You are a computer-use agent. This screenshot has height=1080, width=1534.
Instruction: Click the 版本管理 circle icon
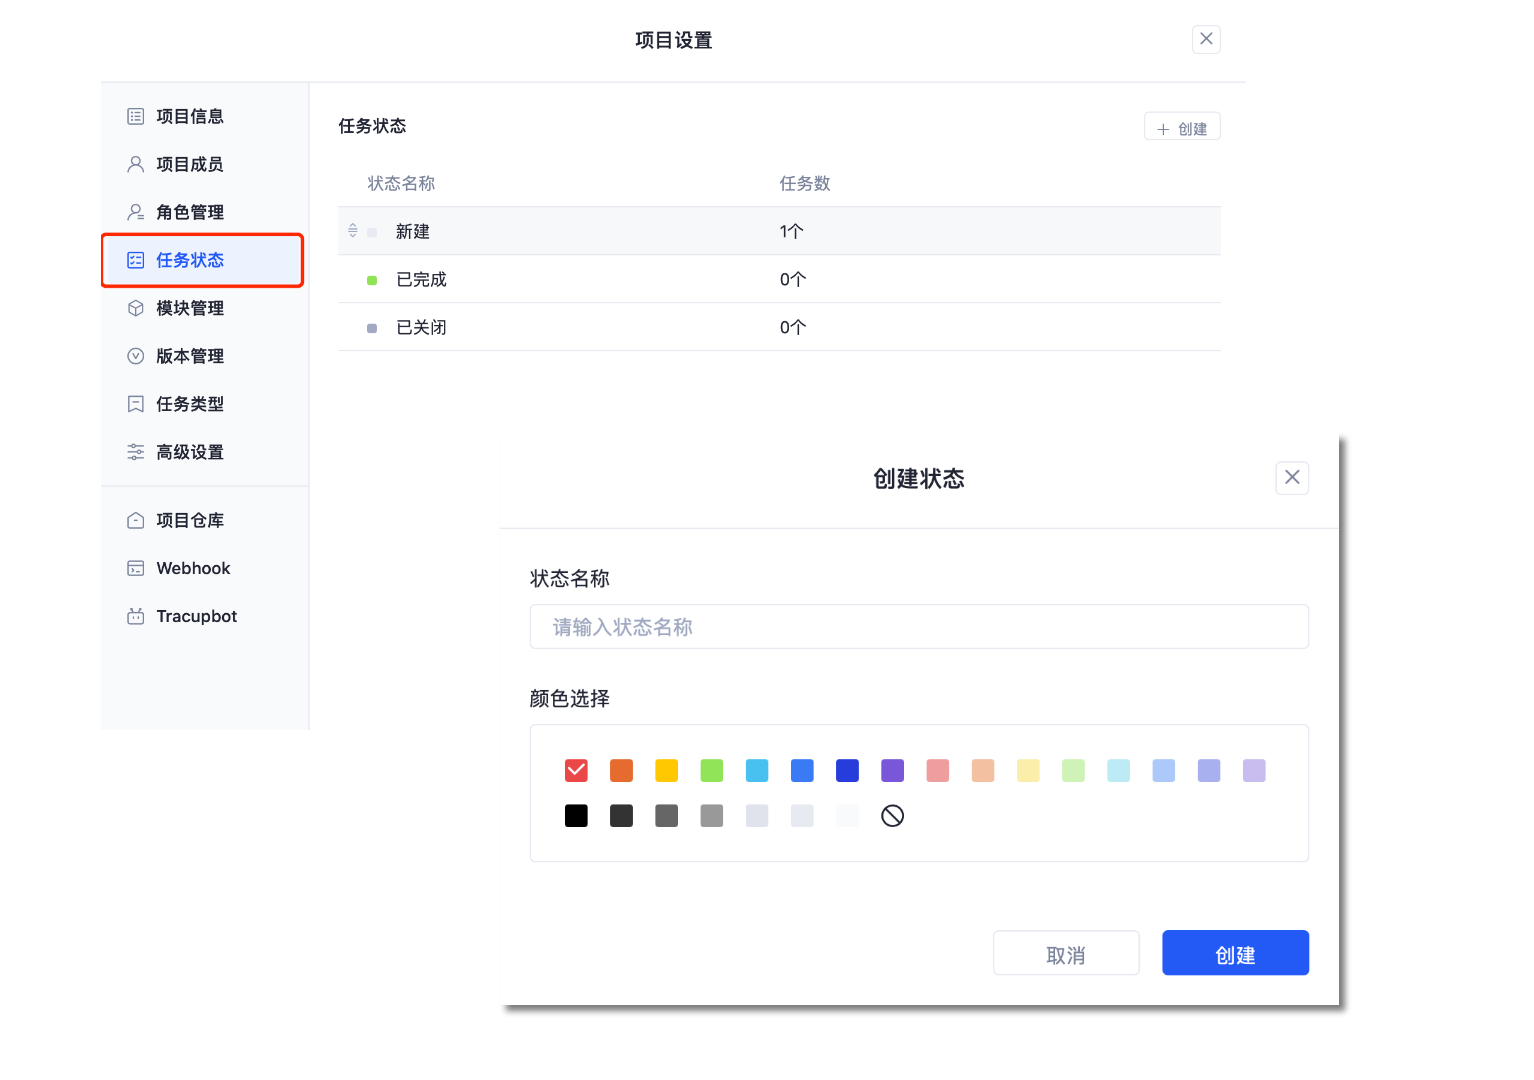136,357
